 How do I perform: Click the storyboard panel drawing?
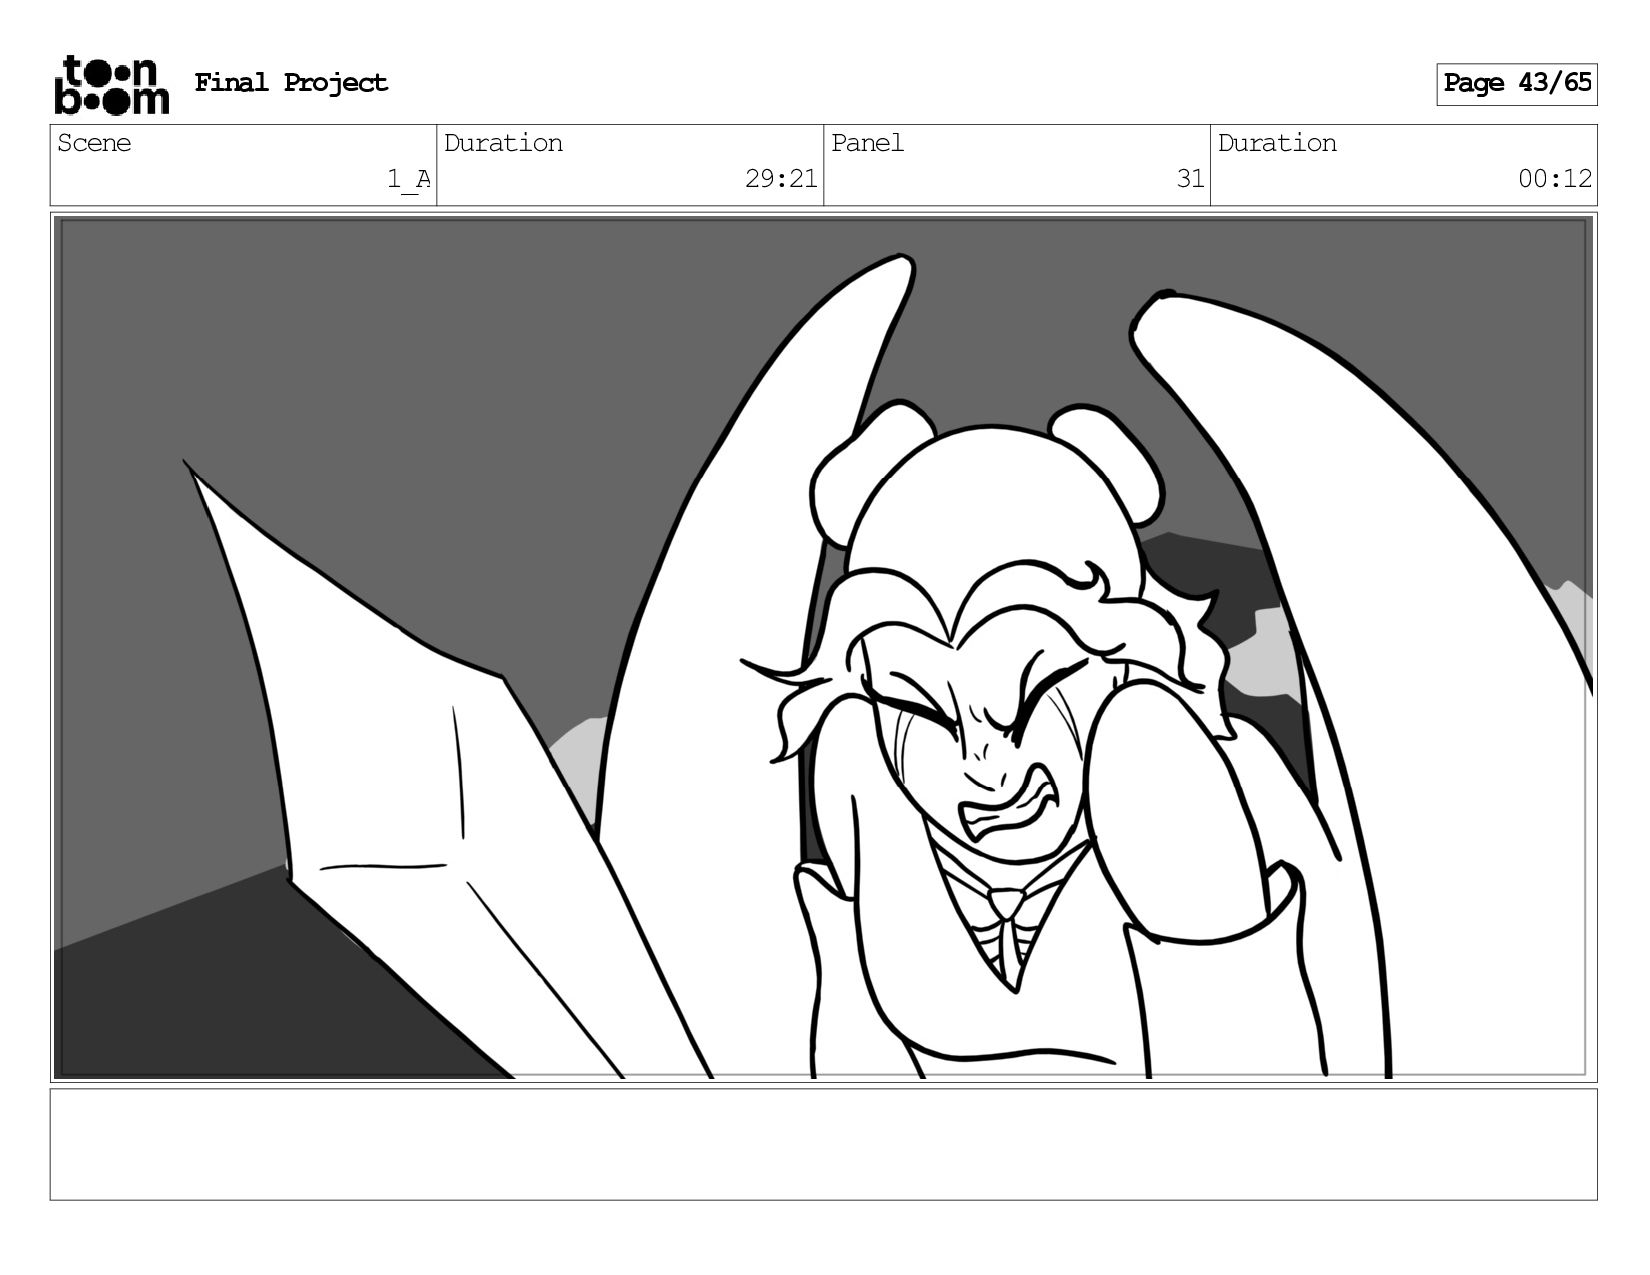[x=824, y=647]
